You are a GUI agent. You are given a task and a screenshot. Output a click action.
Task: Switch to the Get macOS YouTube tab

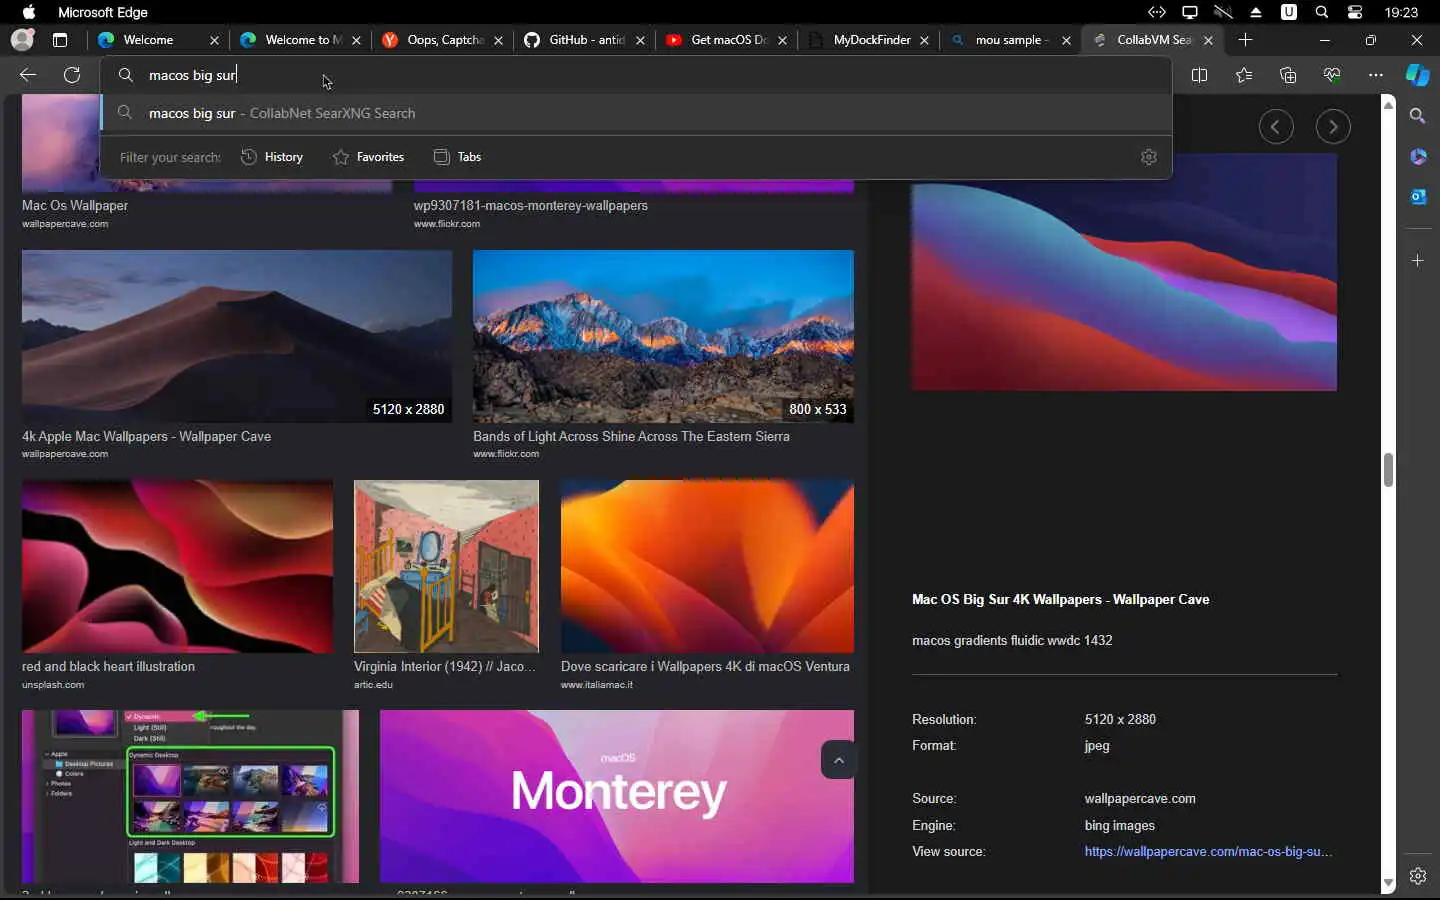click(727, 40)
